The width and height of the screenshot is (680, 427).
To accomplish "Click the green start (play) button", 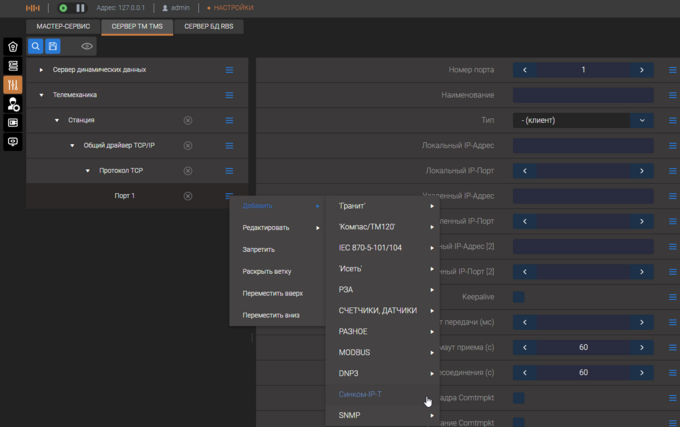I will [x=63, y=8].
